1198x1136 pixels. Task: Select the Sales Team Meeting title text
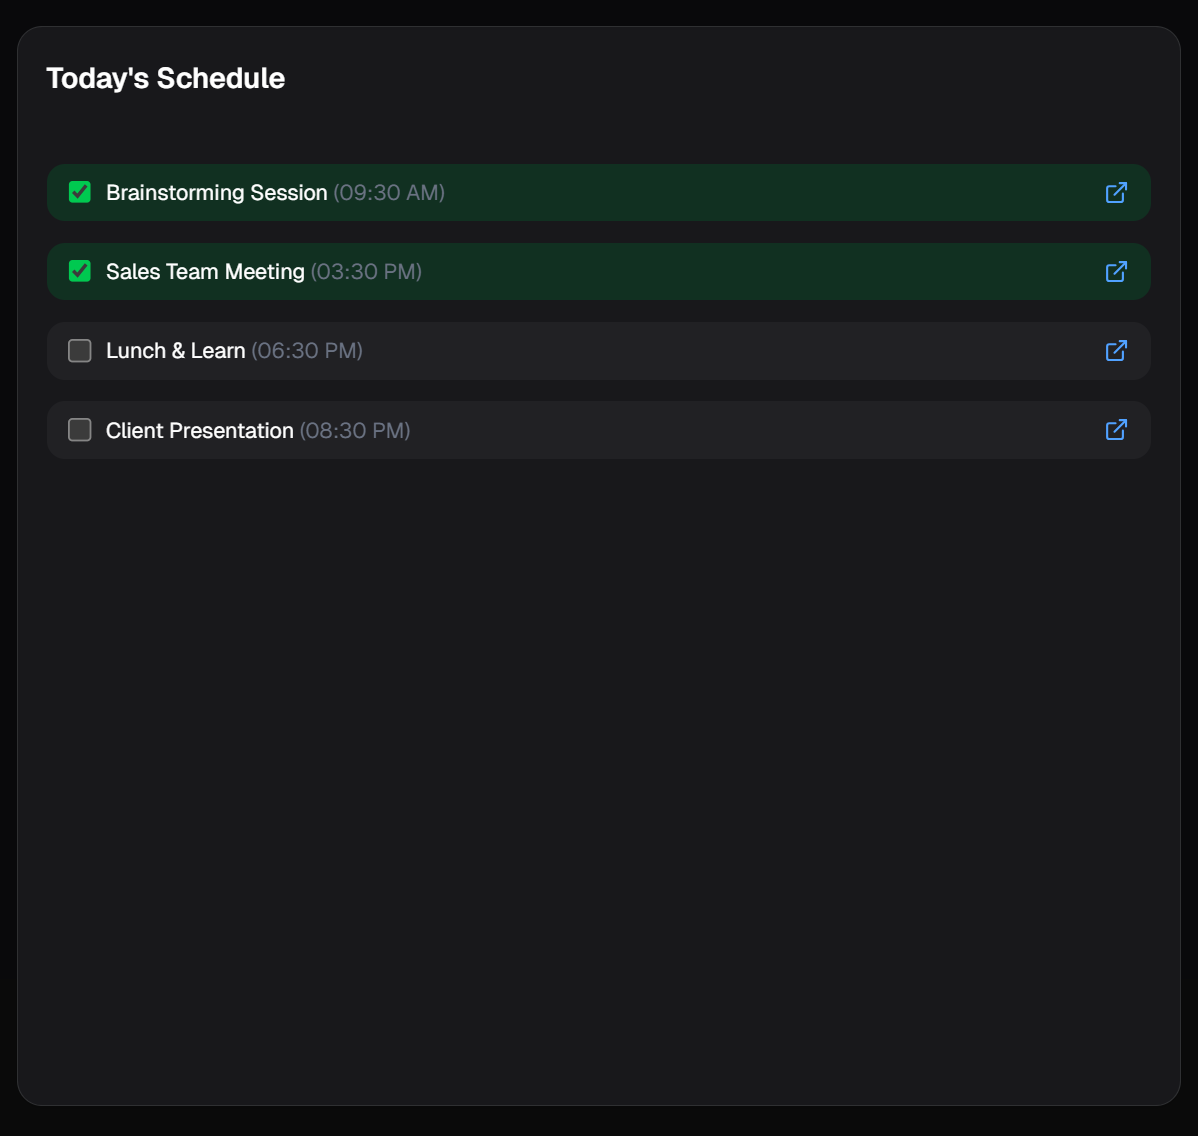[x=205, y=272]
